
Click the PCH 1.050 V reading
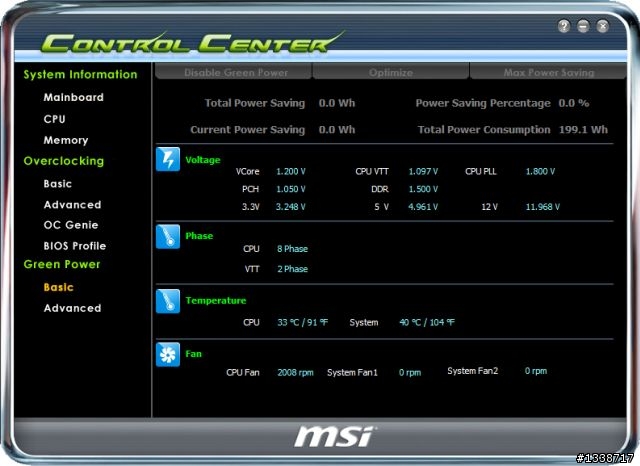[x=291, y=189]
